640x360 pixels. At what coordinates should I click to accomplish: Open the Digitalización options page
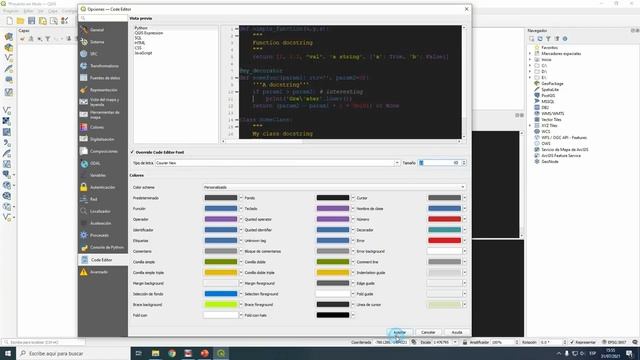coord(102,139)
